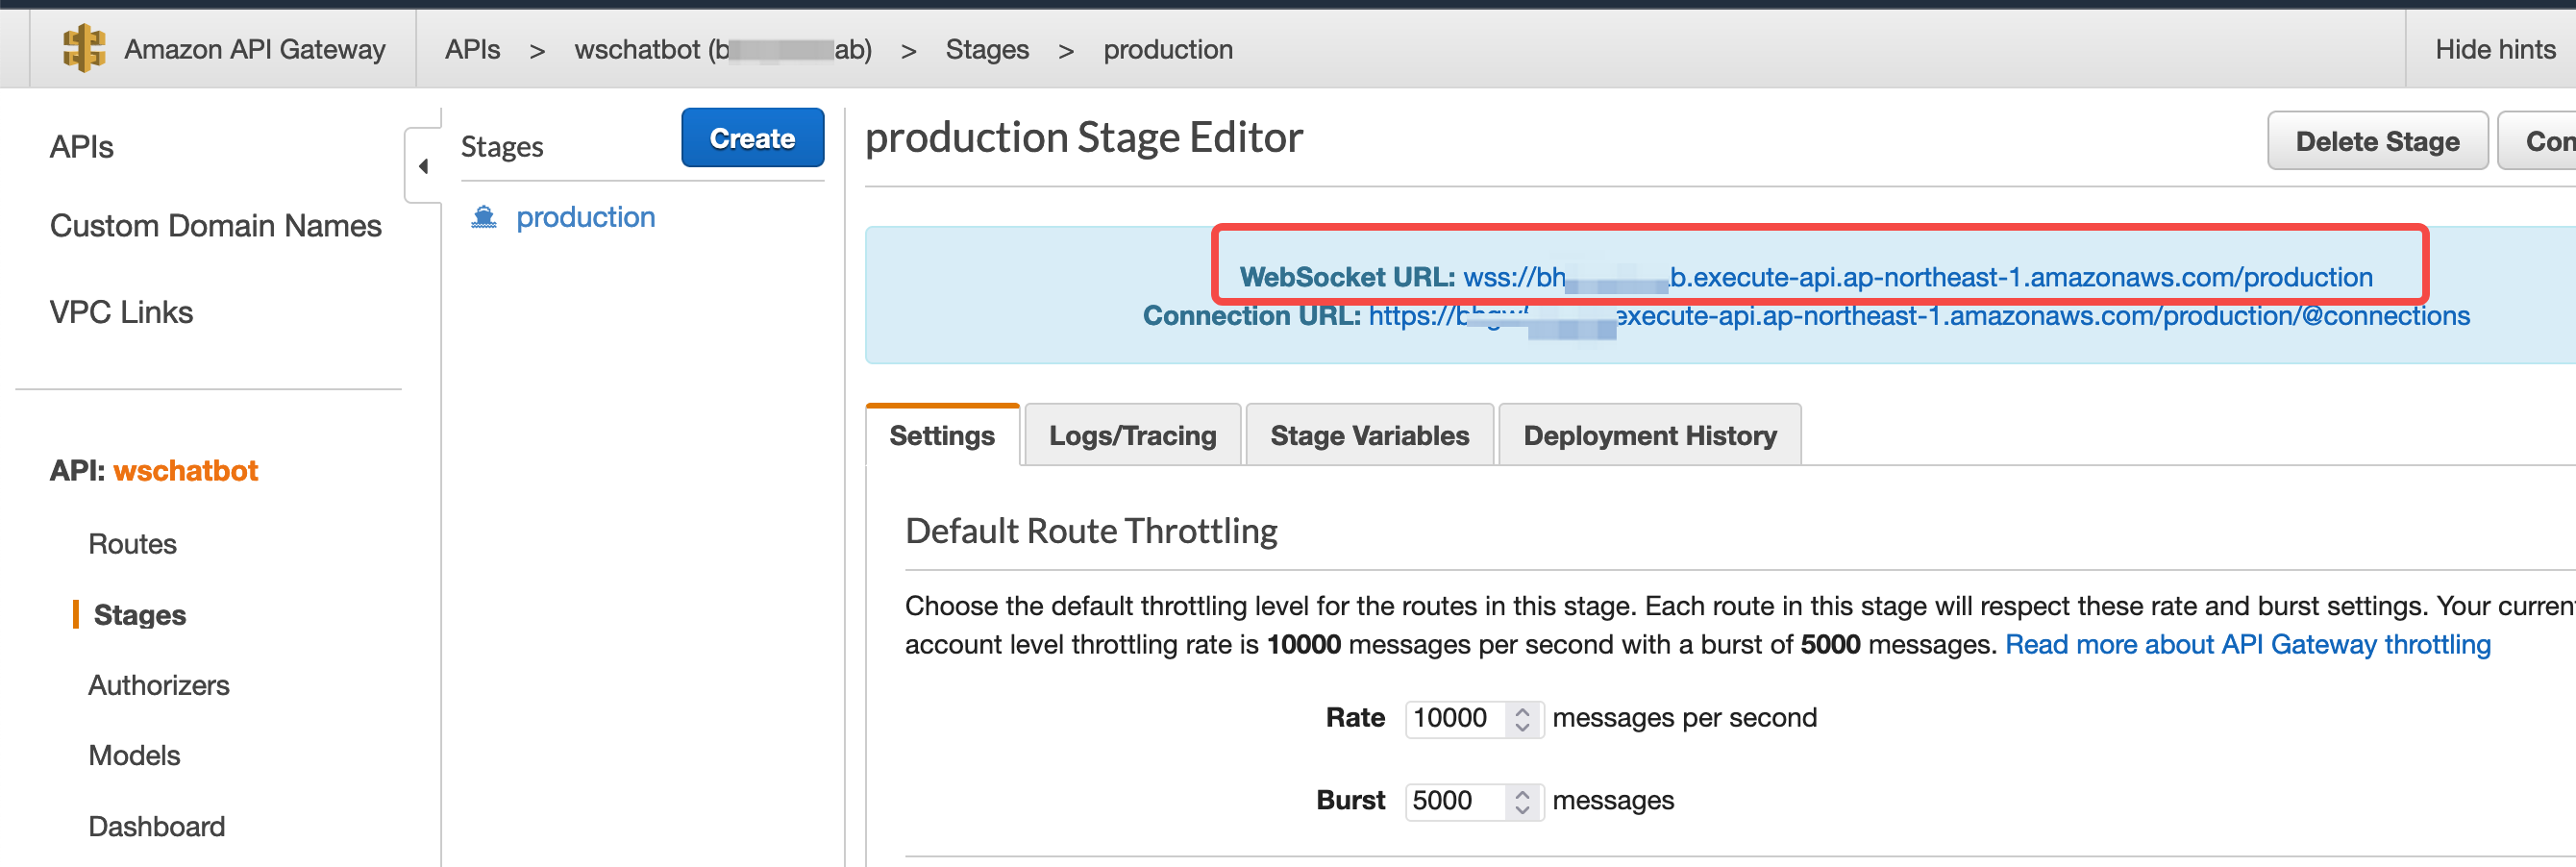Open the Deployment History tab
This screenshot has width=2576, height=867.
coord(1650,435)
